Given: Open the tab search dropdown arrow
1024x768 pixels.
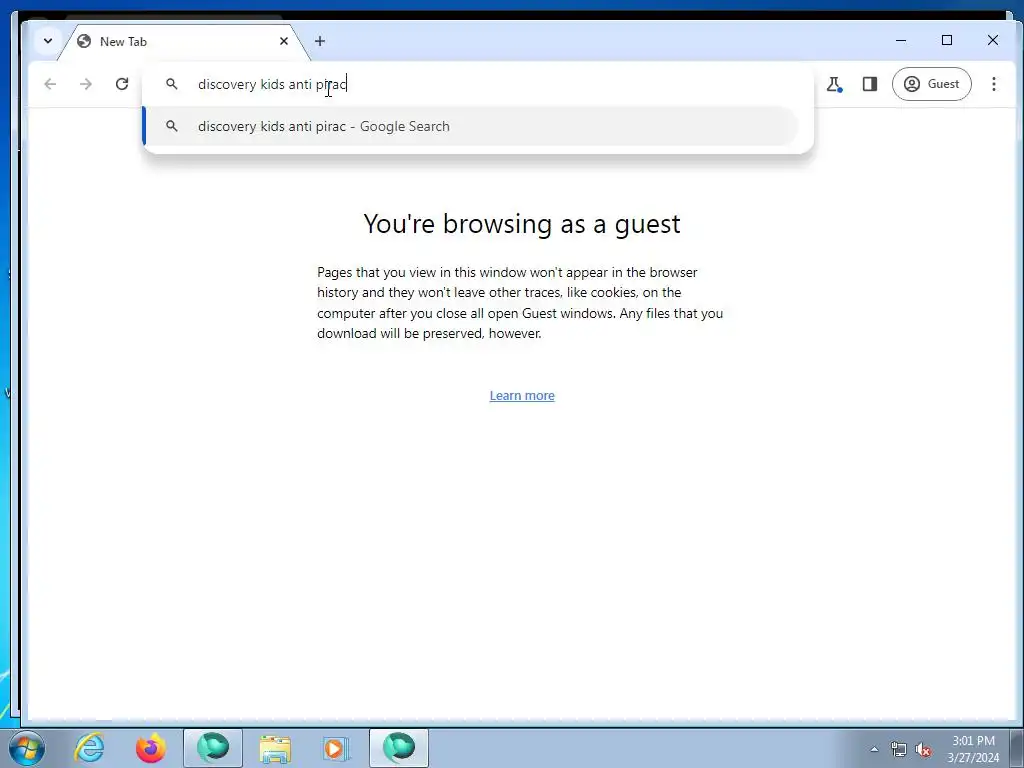Looking at the screenshot, I should coord(48,40).
